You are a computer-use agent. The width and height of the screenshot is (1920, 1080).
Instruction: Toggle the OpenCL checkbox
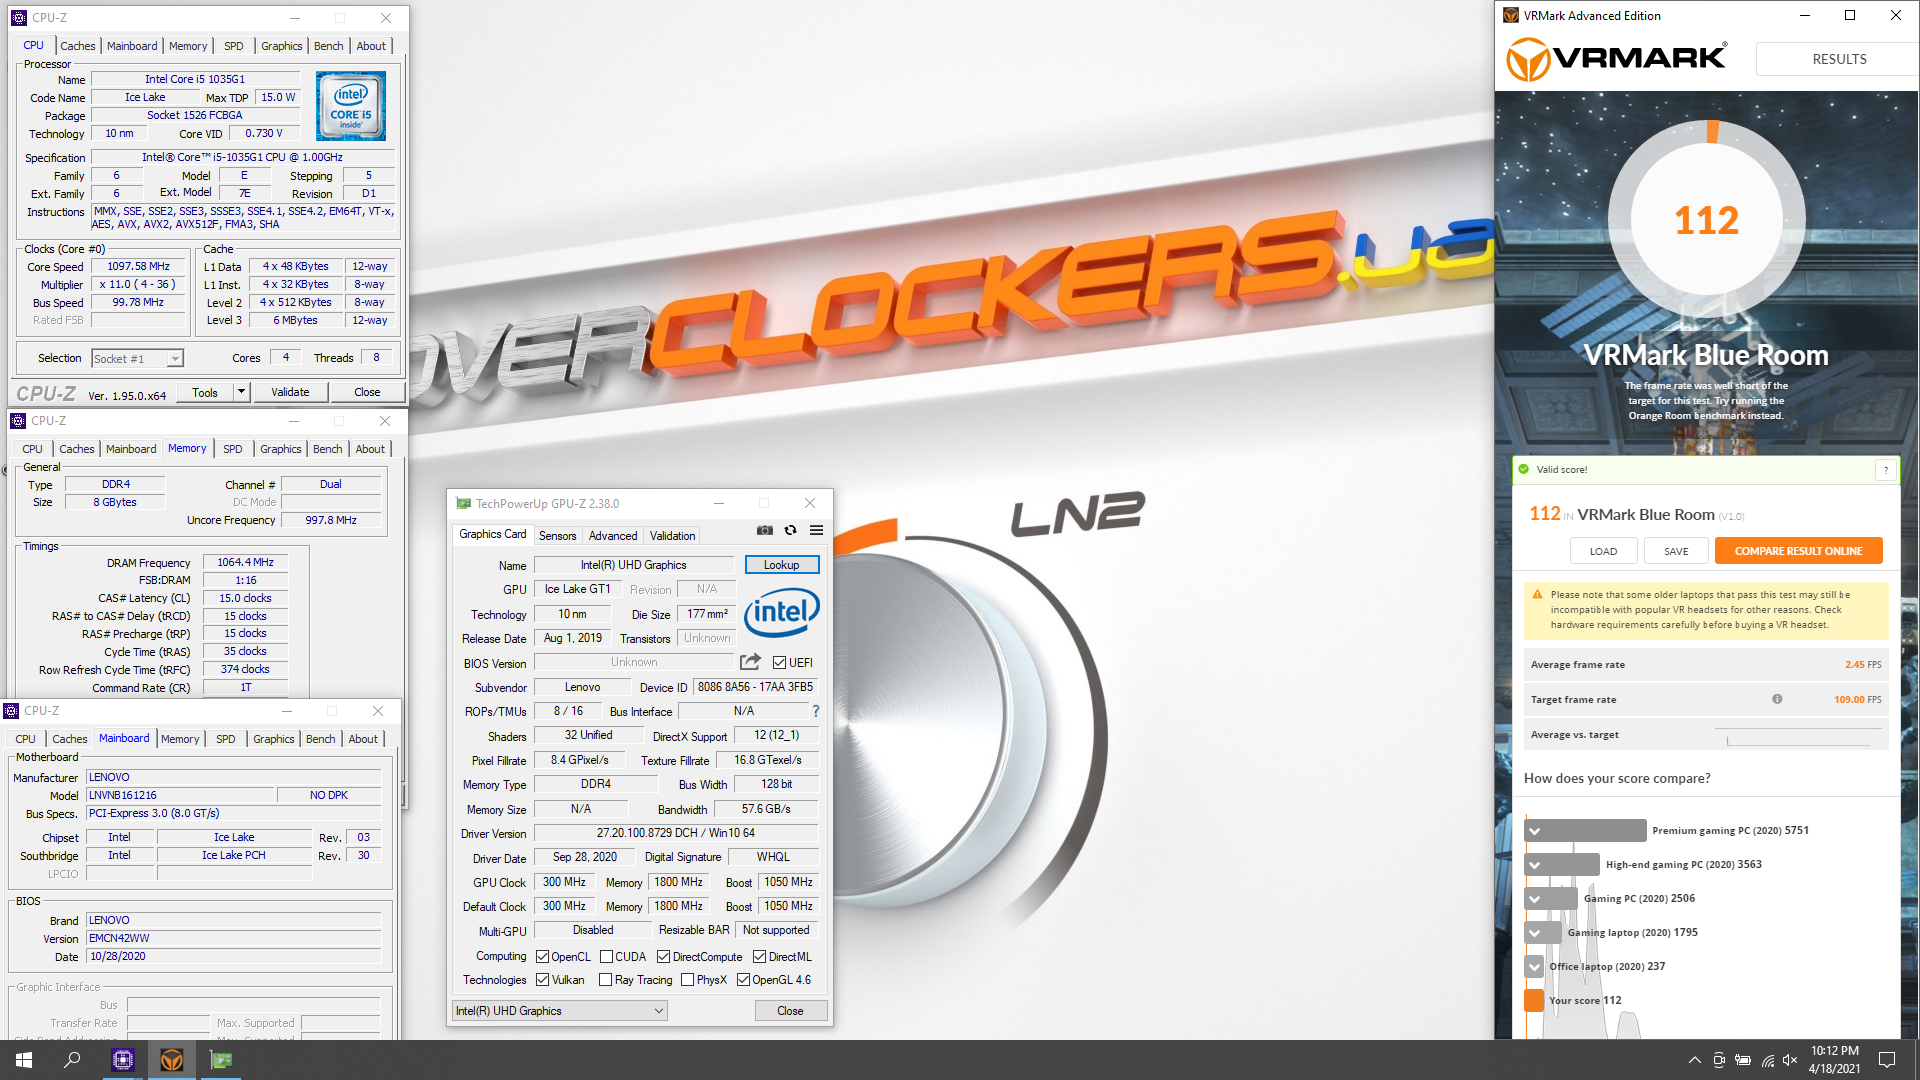pyautogui.click(x=542, y=957)
